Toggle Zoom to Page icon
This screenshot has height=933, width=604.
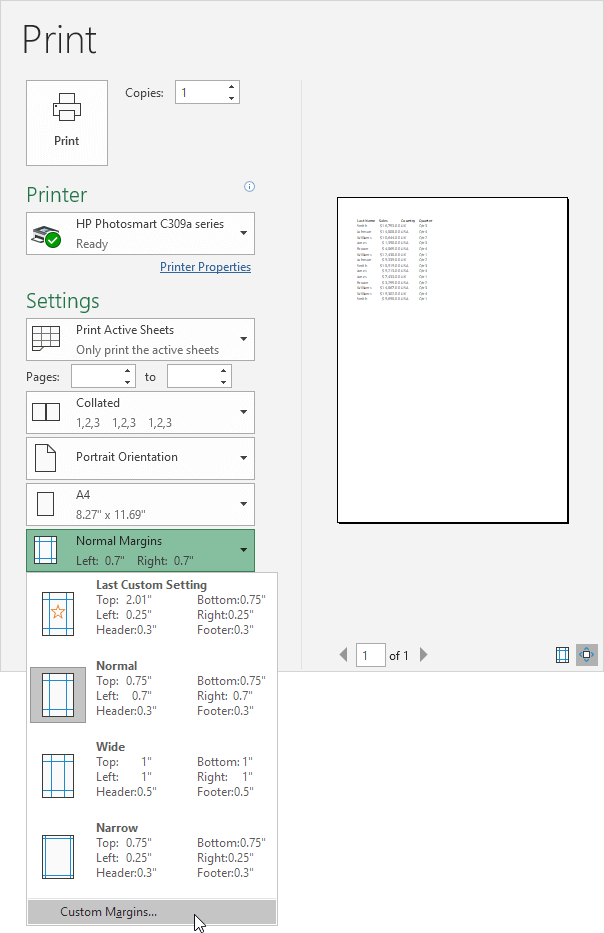587,655
